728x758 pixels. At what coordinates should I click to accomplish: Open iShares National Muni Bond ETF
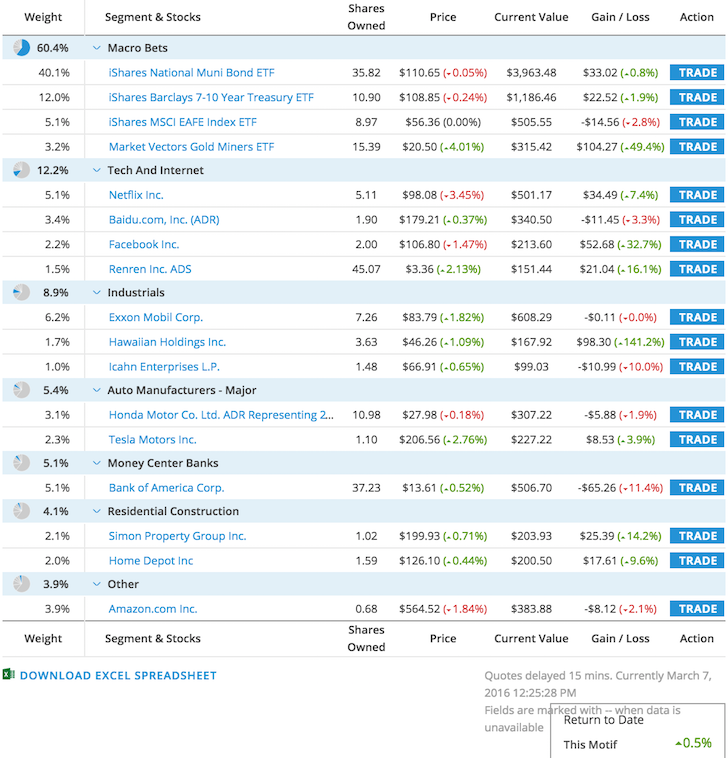(x=191, y=73)
